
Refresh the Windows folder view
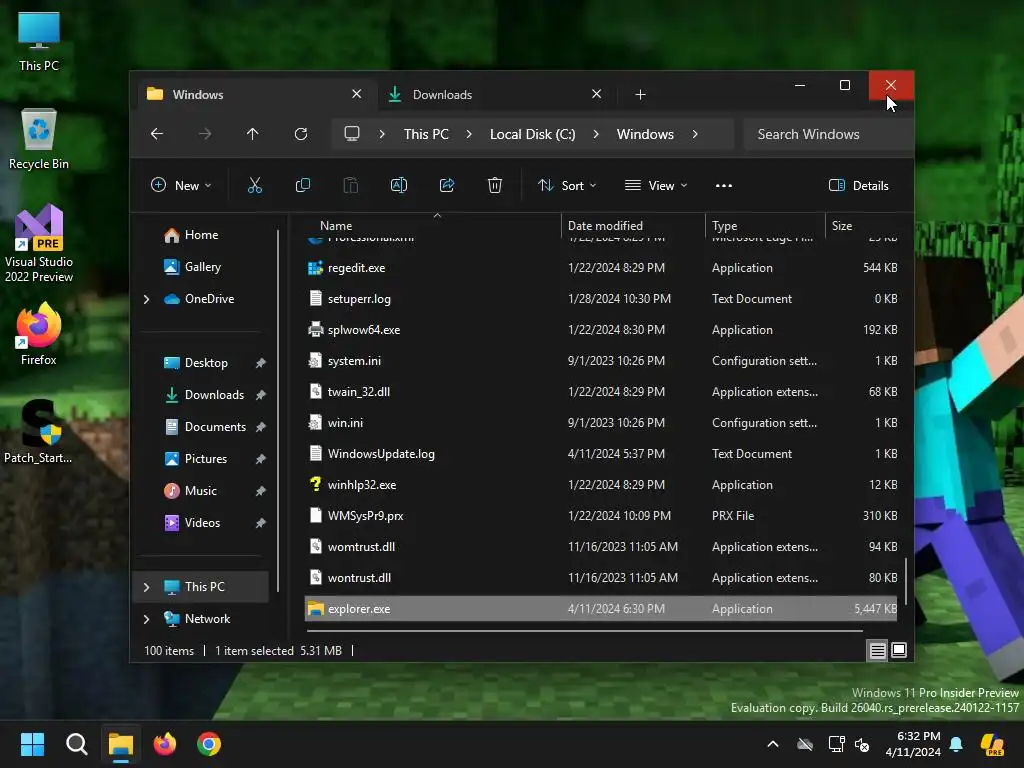coord(300,134)
